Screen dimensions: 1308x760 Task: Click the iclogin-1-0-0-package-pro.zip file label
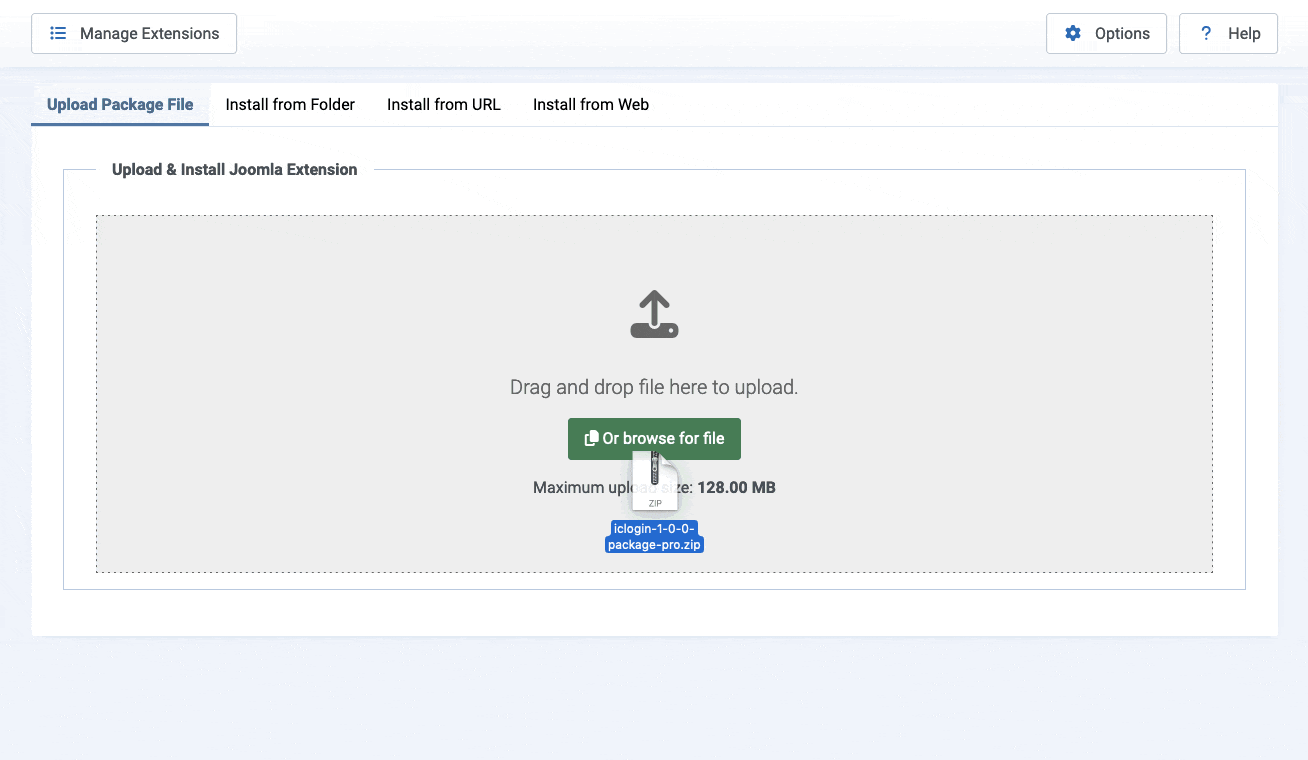[x=655, y=537]
